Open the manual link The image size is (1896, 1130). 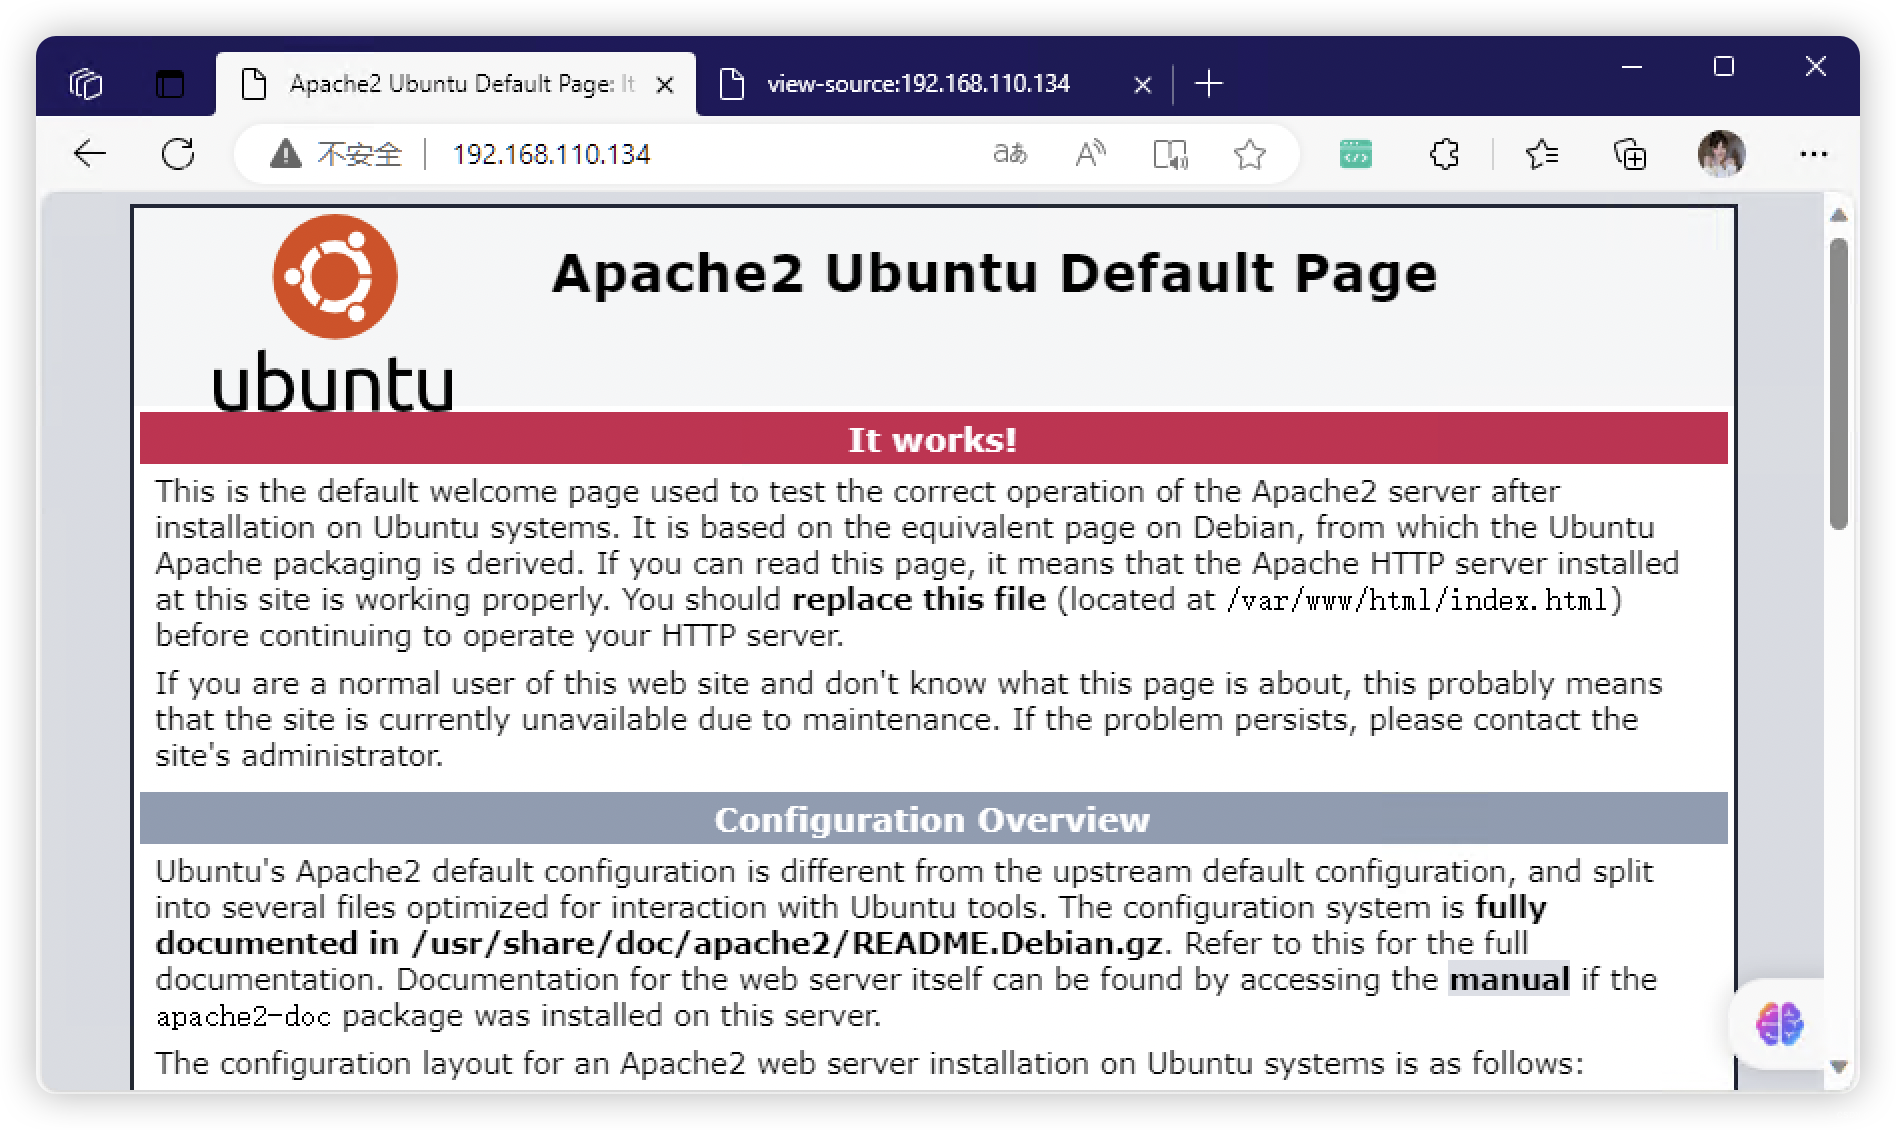(1509, 979)
